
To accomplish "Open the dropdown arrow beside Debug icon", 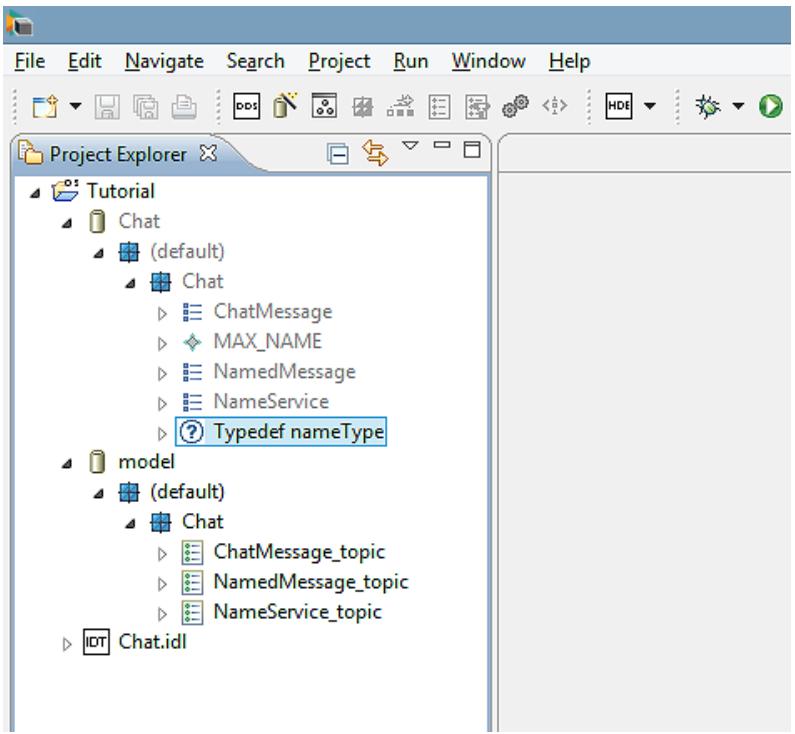I will 738,106.
